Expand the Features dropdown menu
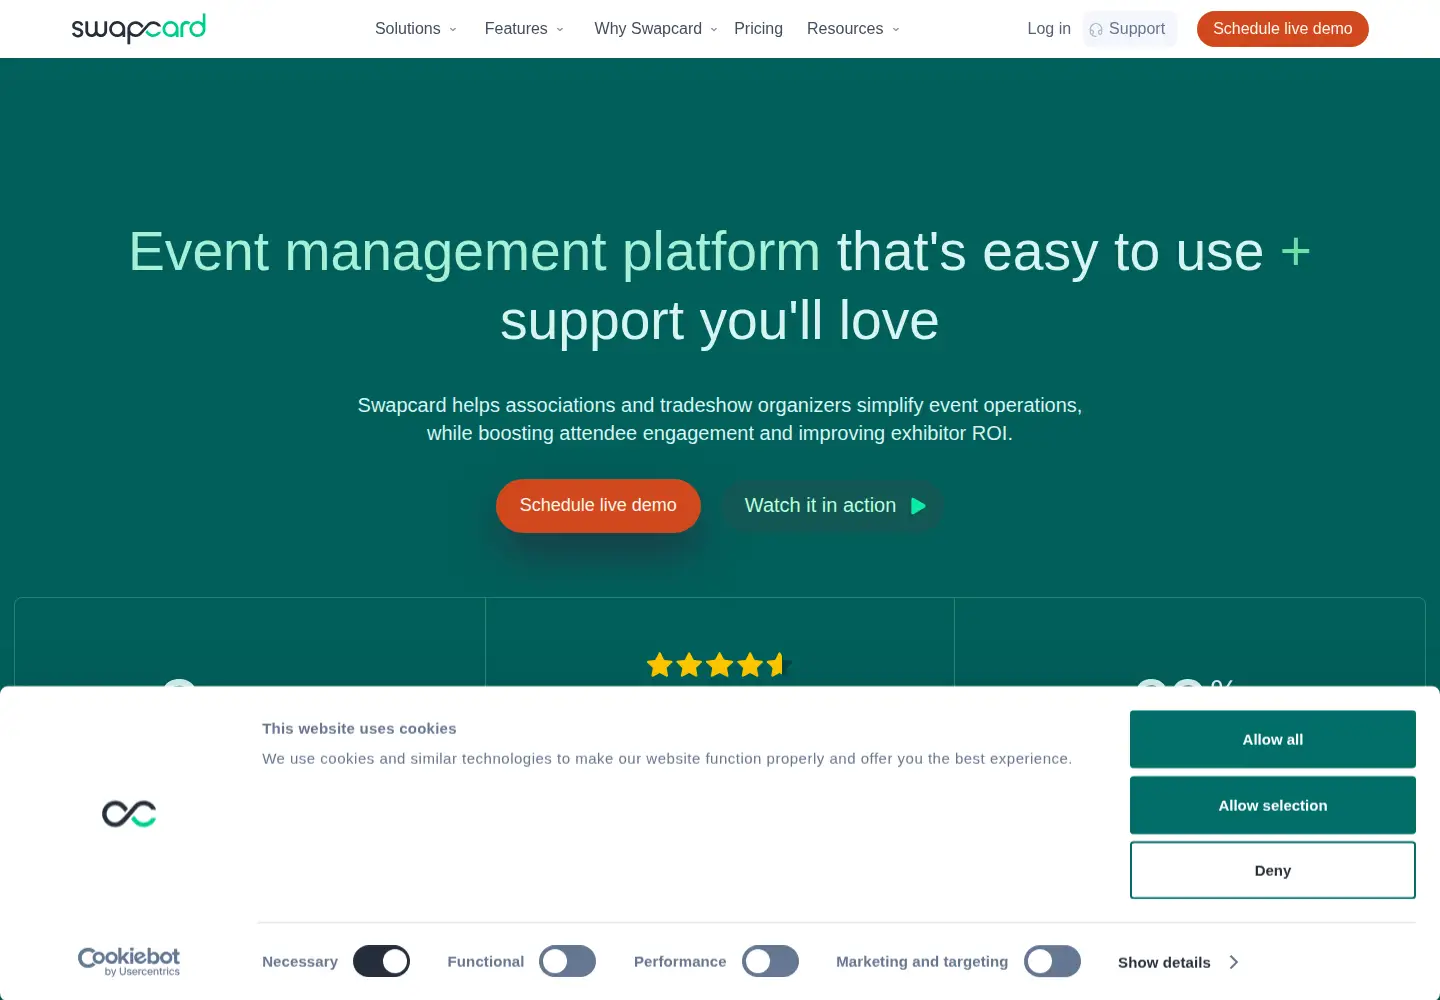 click(525, 29)
